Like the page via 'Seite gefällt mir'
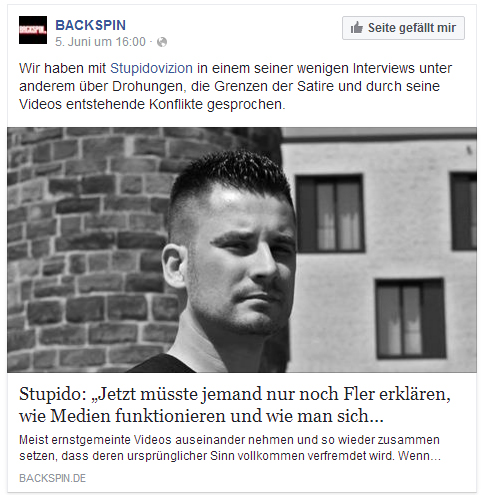The width and height of the screenshot is (483, 495). click(403, 28)
